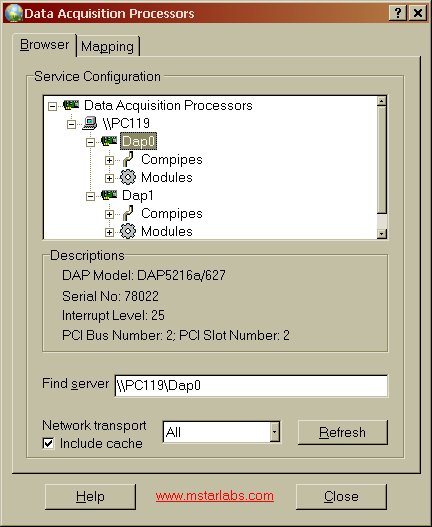
Task: Open the Network transport dropdown
Action: 275,432
